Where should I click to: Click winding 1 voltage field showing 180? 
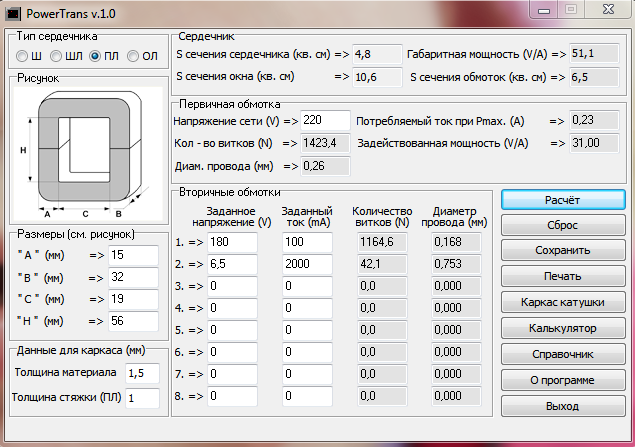pos(232,242)
